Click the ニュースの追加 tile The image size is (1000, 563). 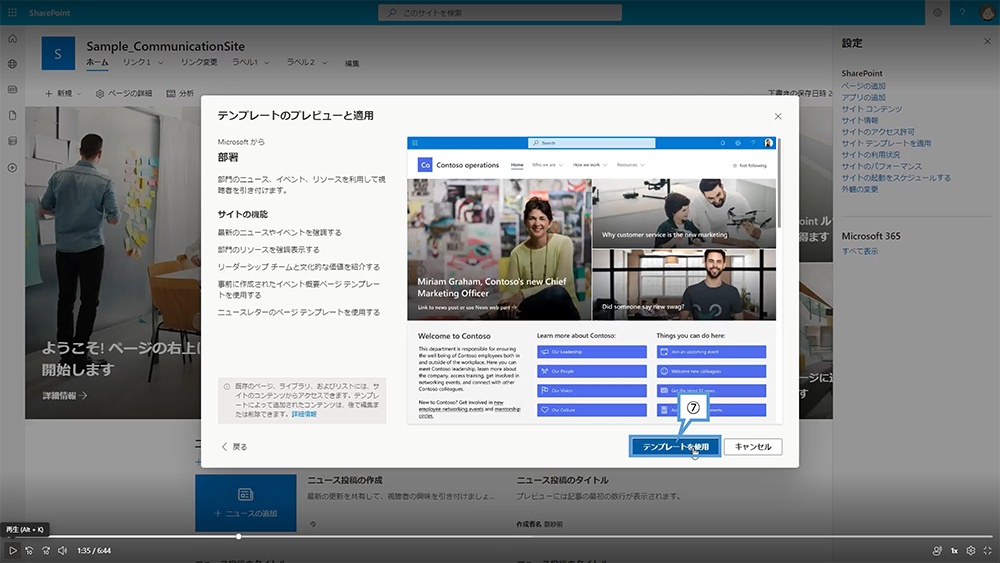pos(246,502)
